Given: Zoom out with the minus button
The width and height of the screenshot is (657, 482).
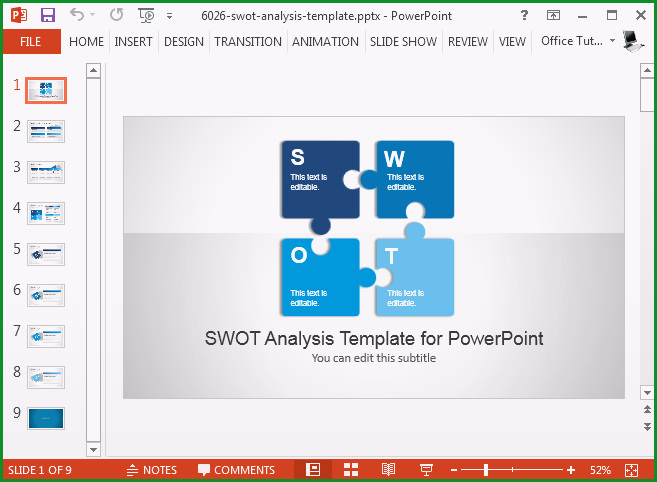Looking at the screenshot, I should click(x=454, y=470).
